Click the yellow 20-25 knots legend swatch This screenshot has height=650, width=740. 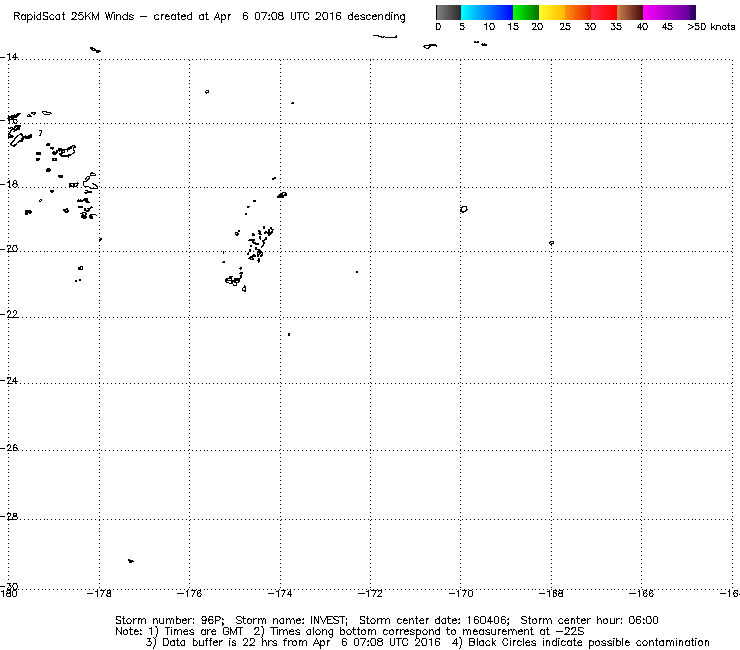pyautogui.click(x=552, y=12)
